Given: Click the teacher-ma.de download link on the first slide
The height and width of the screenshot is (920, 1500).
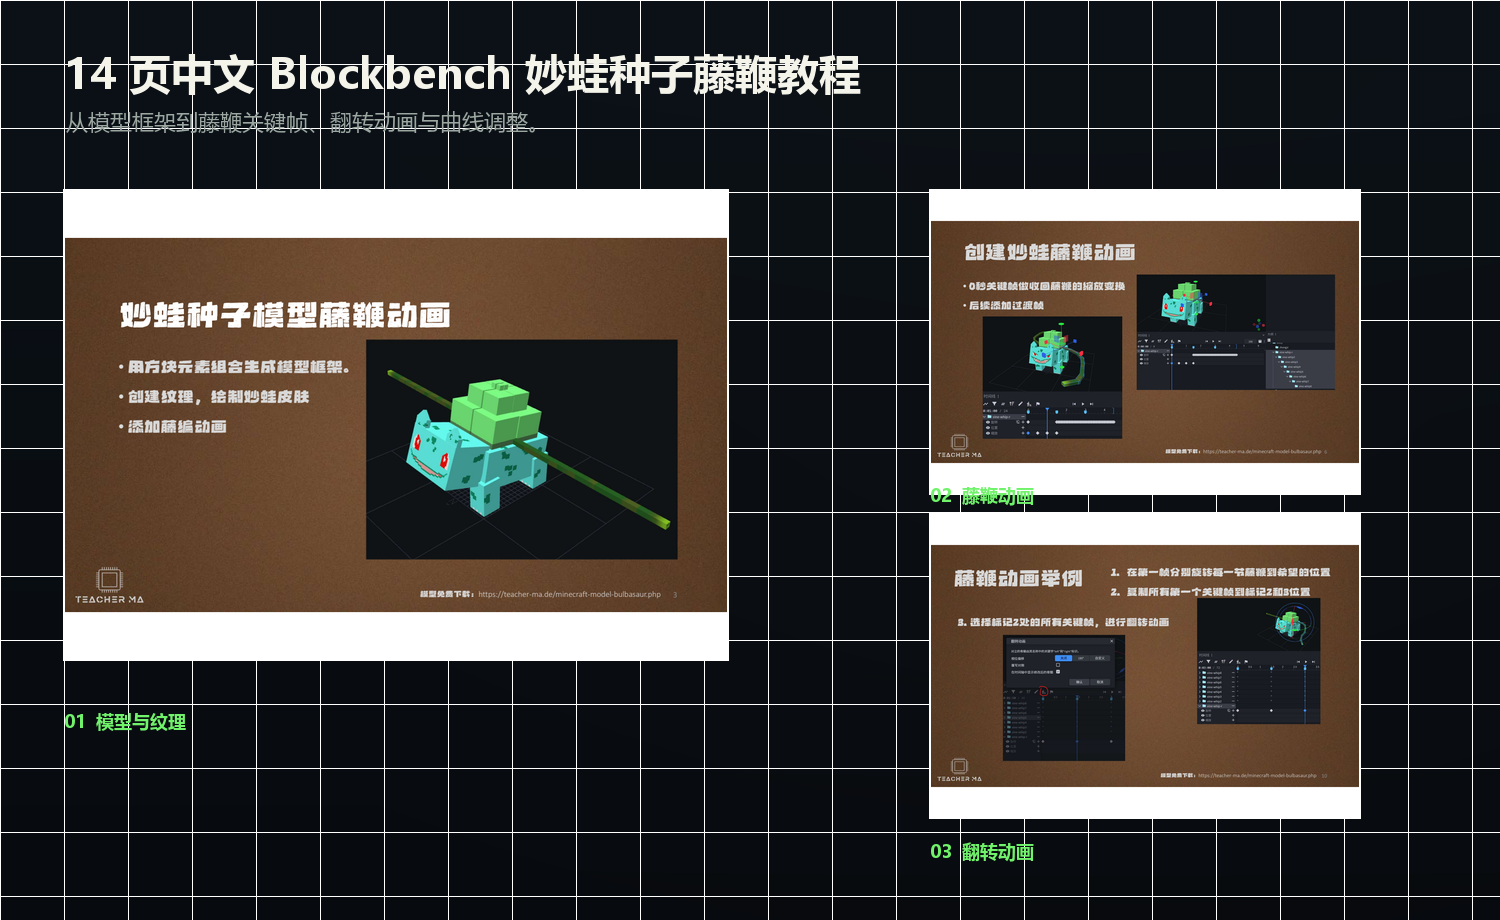Looking at the screenshot, I should [x=569, y=594].
